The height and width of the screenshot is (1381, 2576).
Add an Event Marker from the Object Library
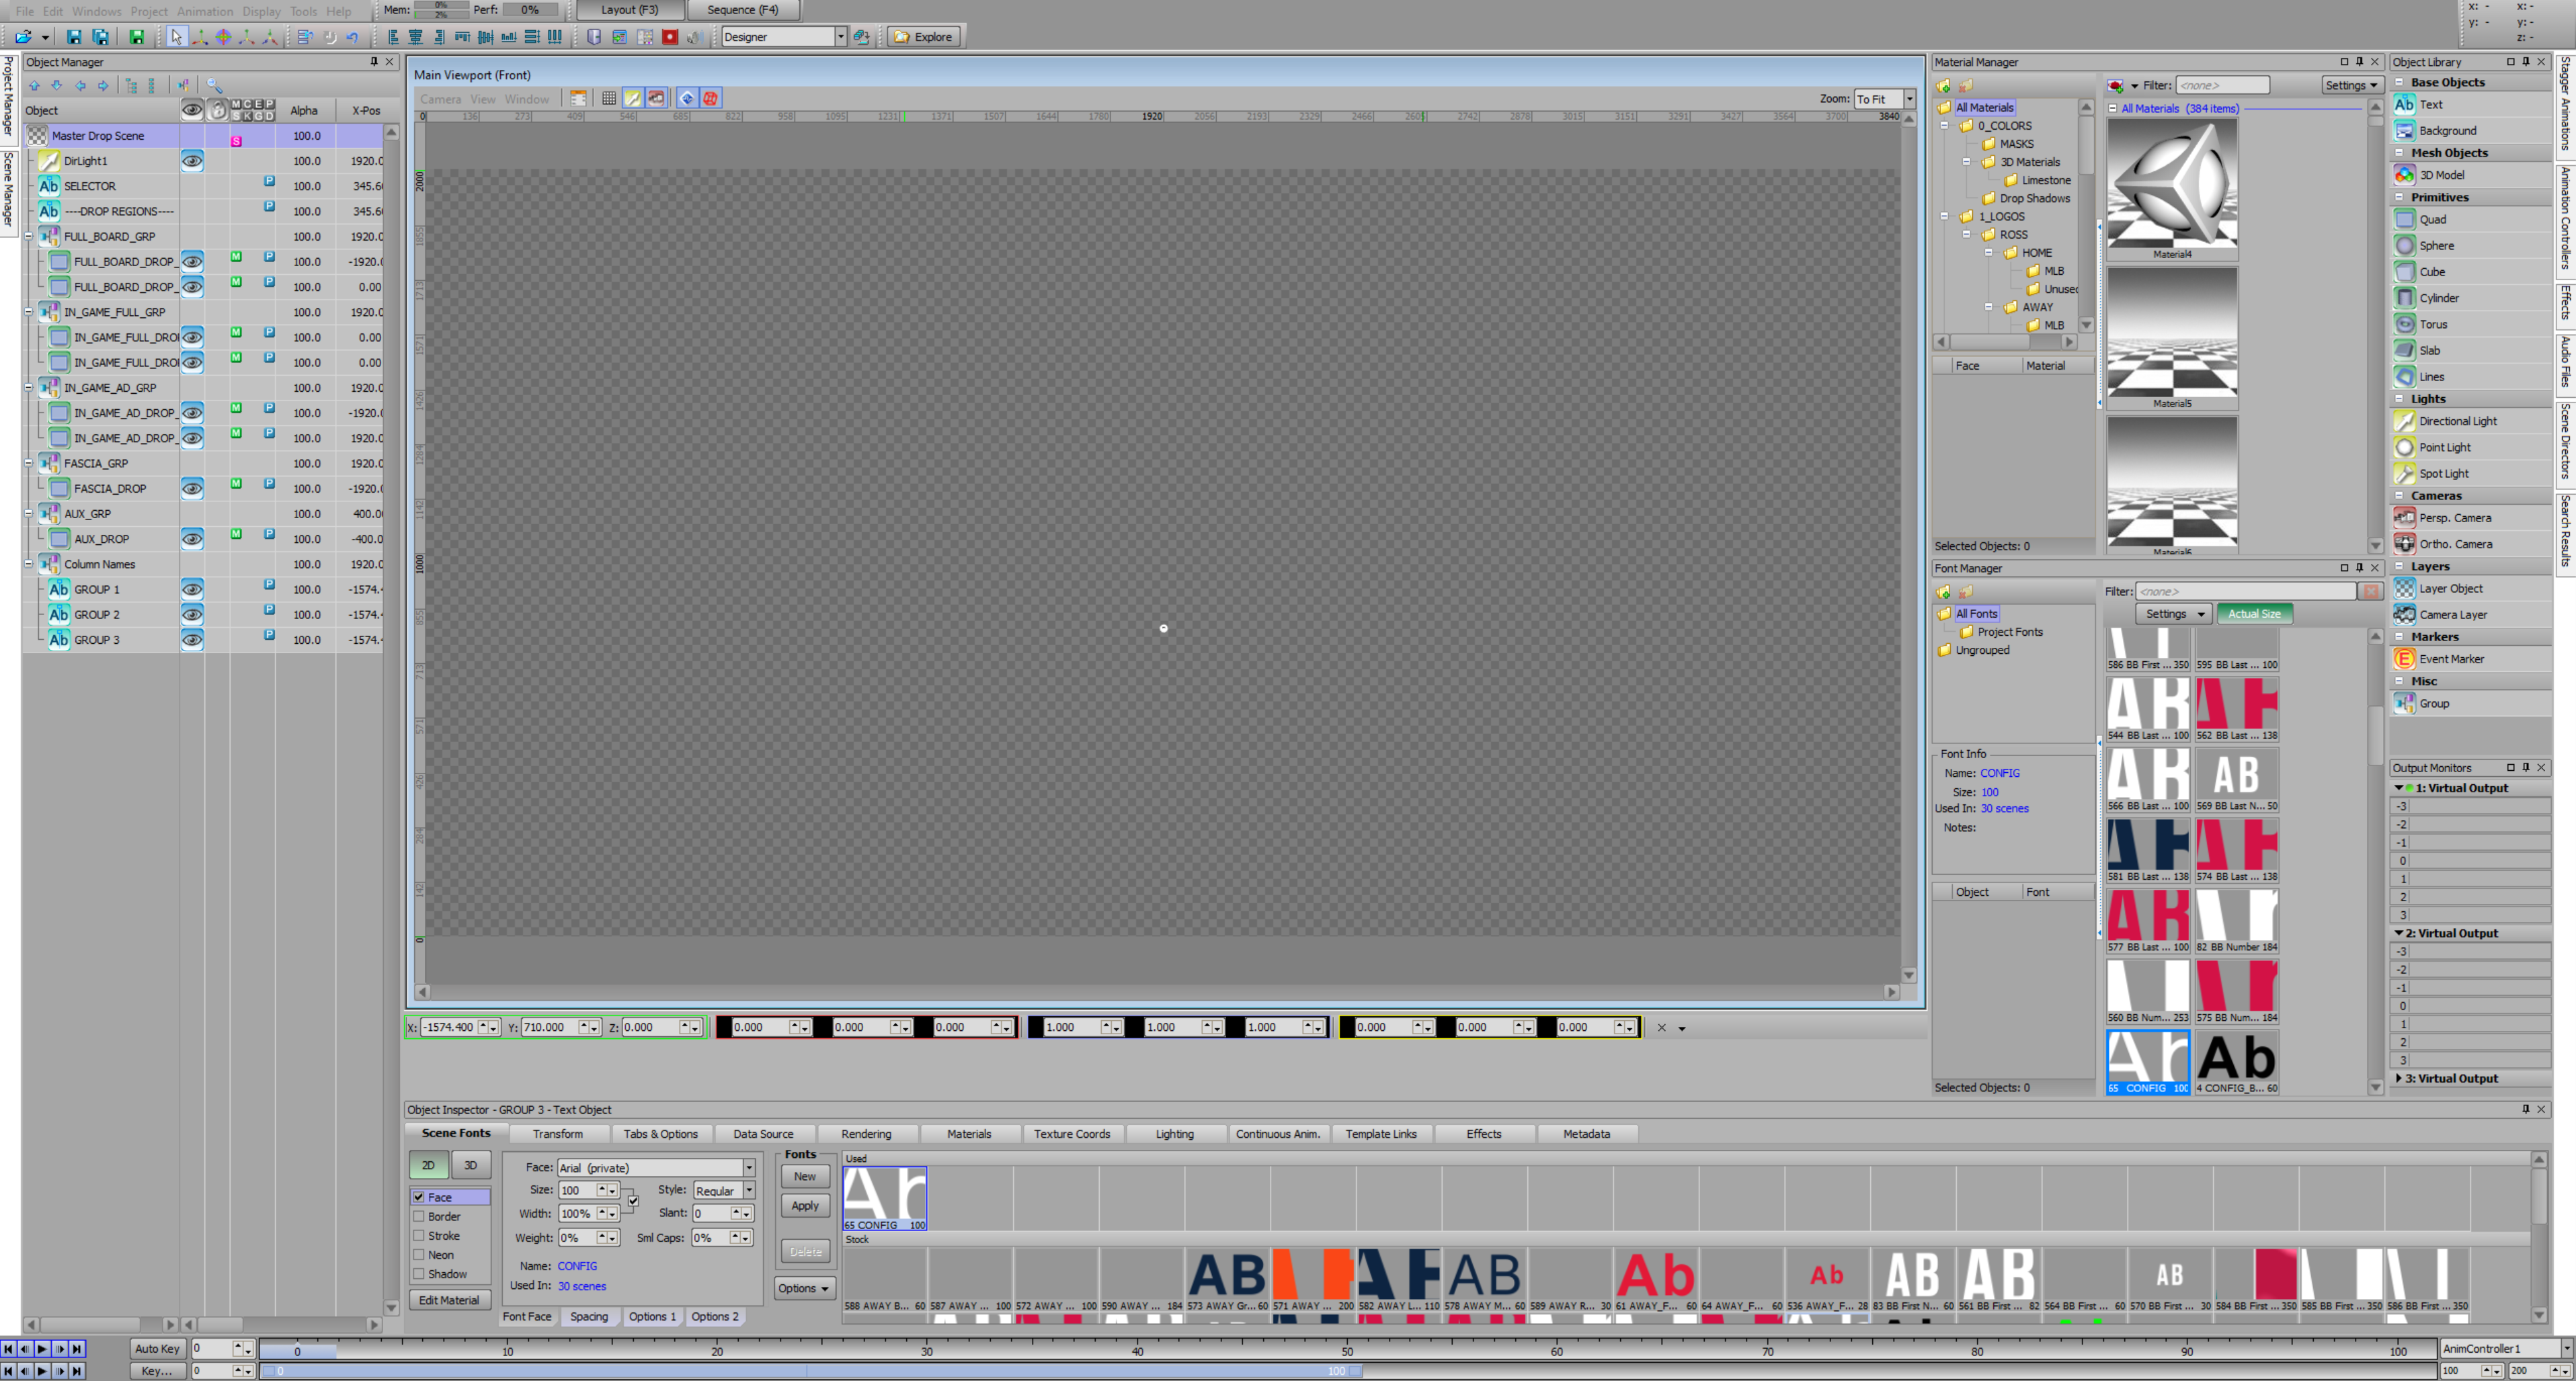pos(2451,659)
